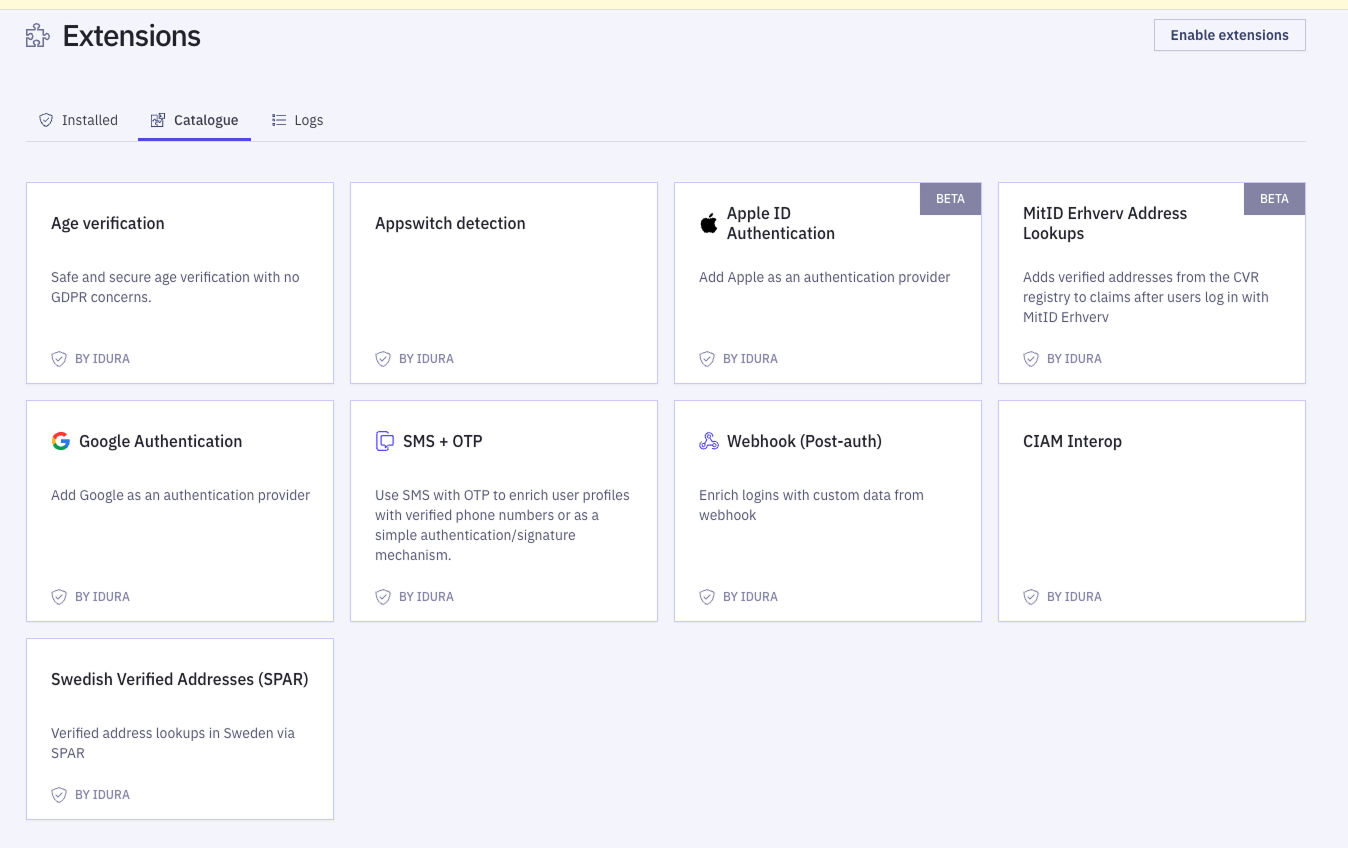The width and height of the screenshot is (1348, 848).
Task: Open the Age verification extension card
Action: point(180,282)
